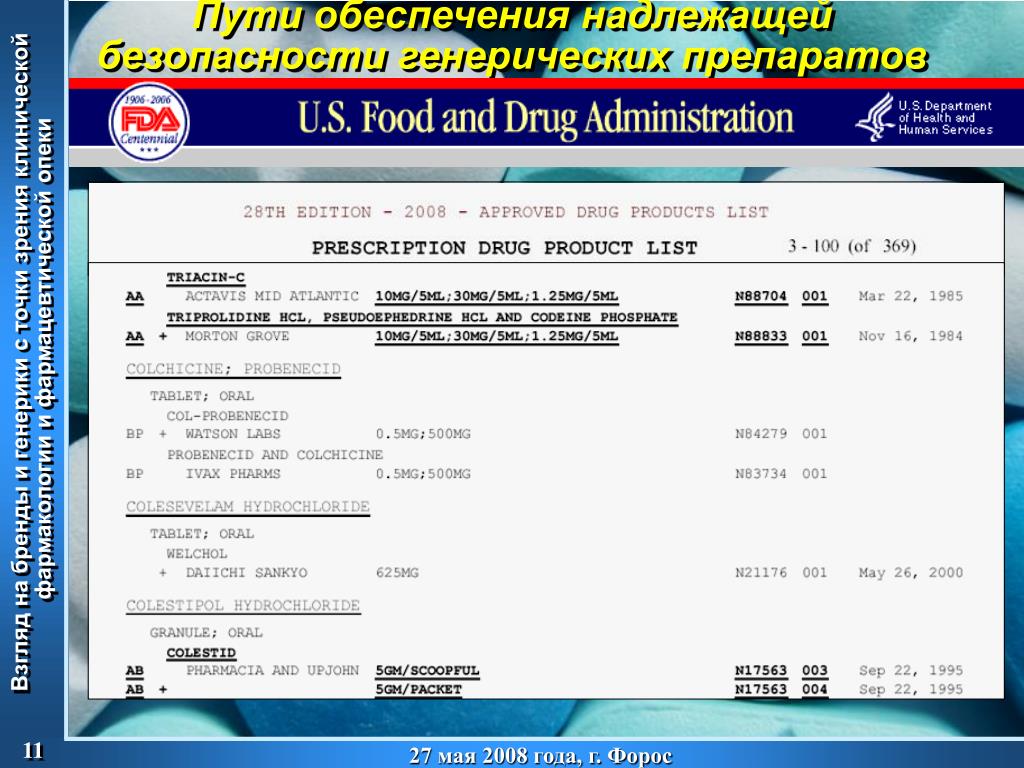Click TABLET; ORAL under COLESEVELAM HYDROCHLORIDE

[x=202, y=534]
